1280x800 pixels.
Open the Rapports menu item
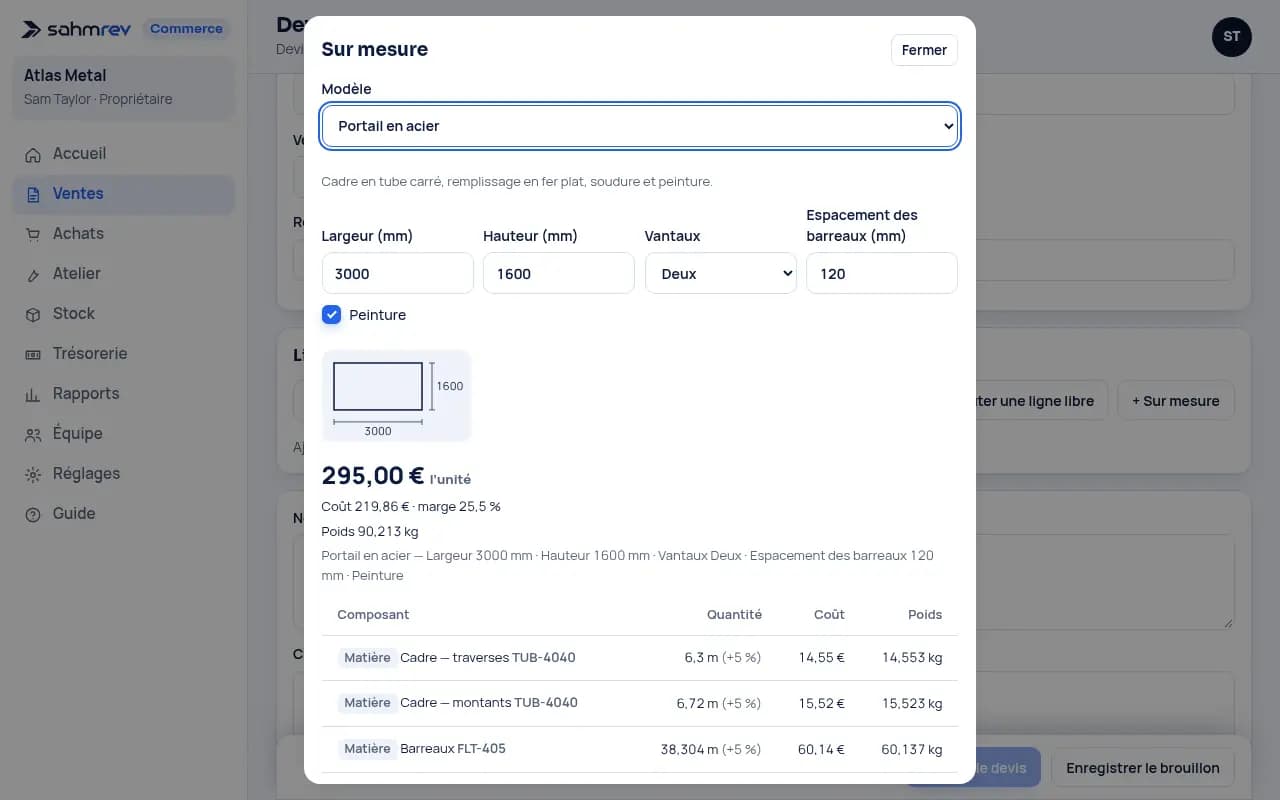124,394
